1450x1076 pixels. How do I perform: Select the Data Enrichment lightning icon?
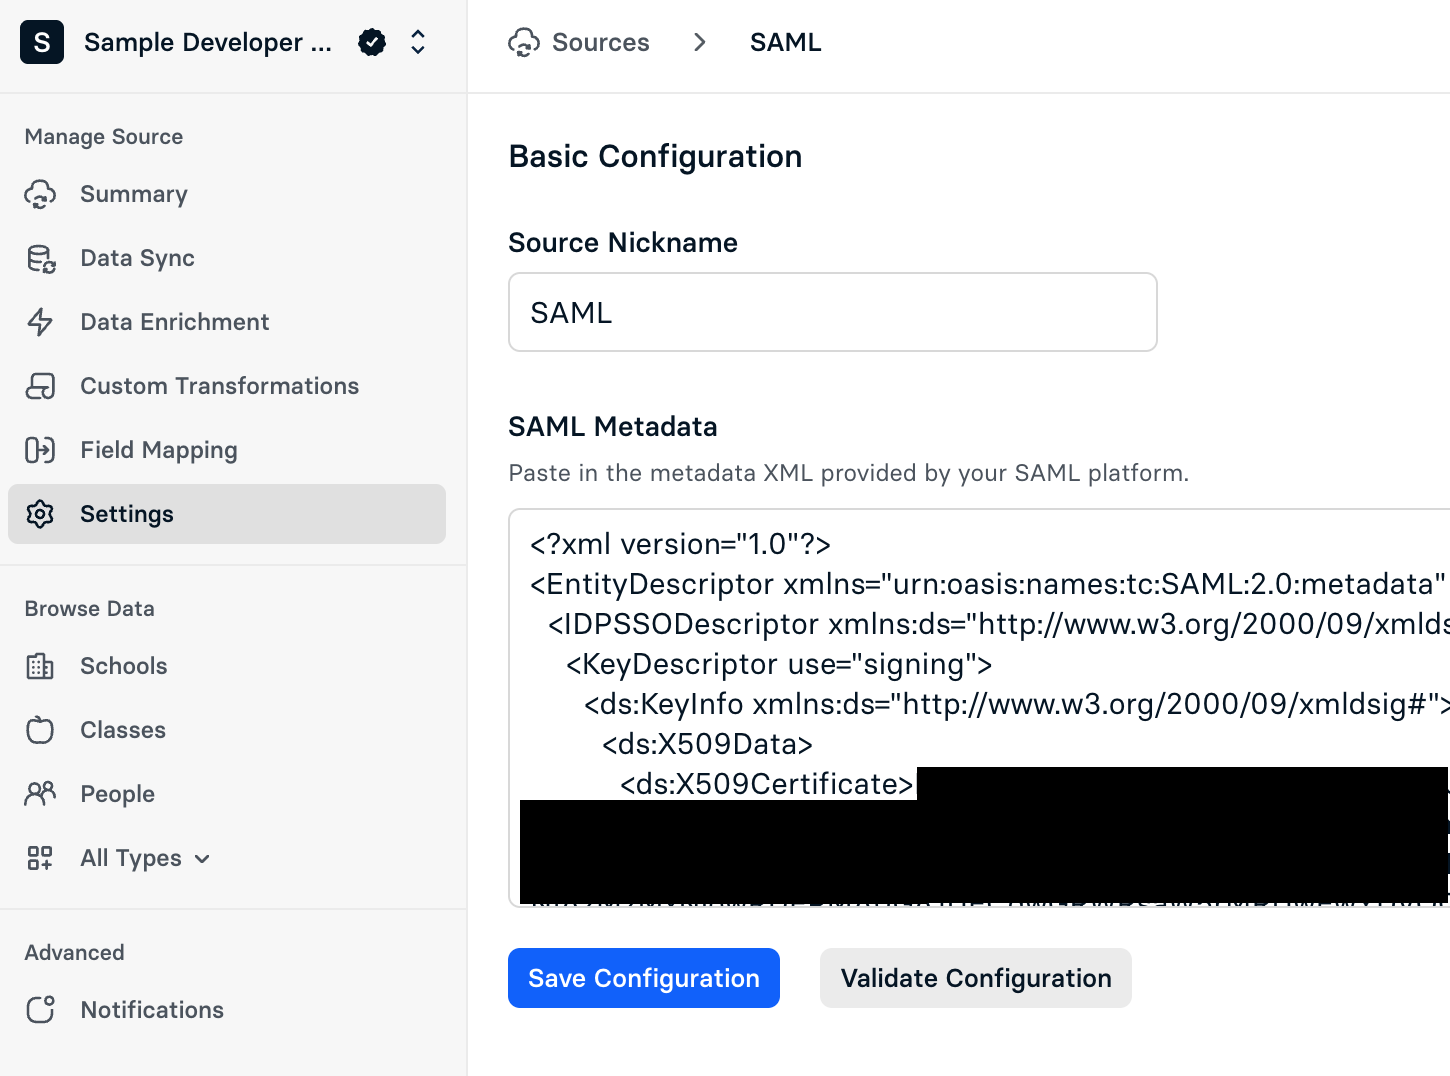click(40, 322)
